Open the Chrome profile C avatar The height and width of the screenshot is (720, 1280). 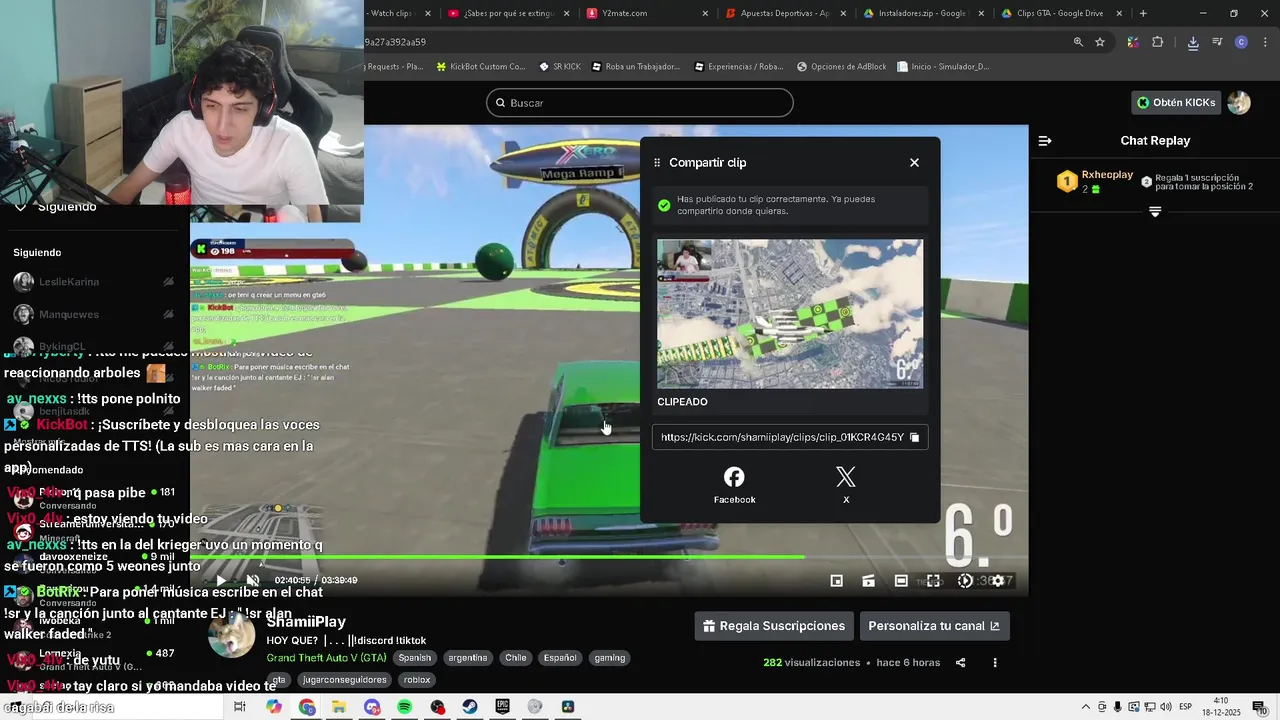tap(1241, 42)
